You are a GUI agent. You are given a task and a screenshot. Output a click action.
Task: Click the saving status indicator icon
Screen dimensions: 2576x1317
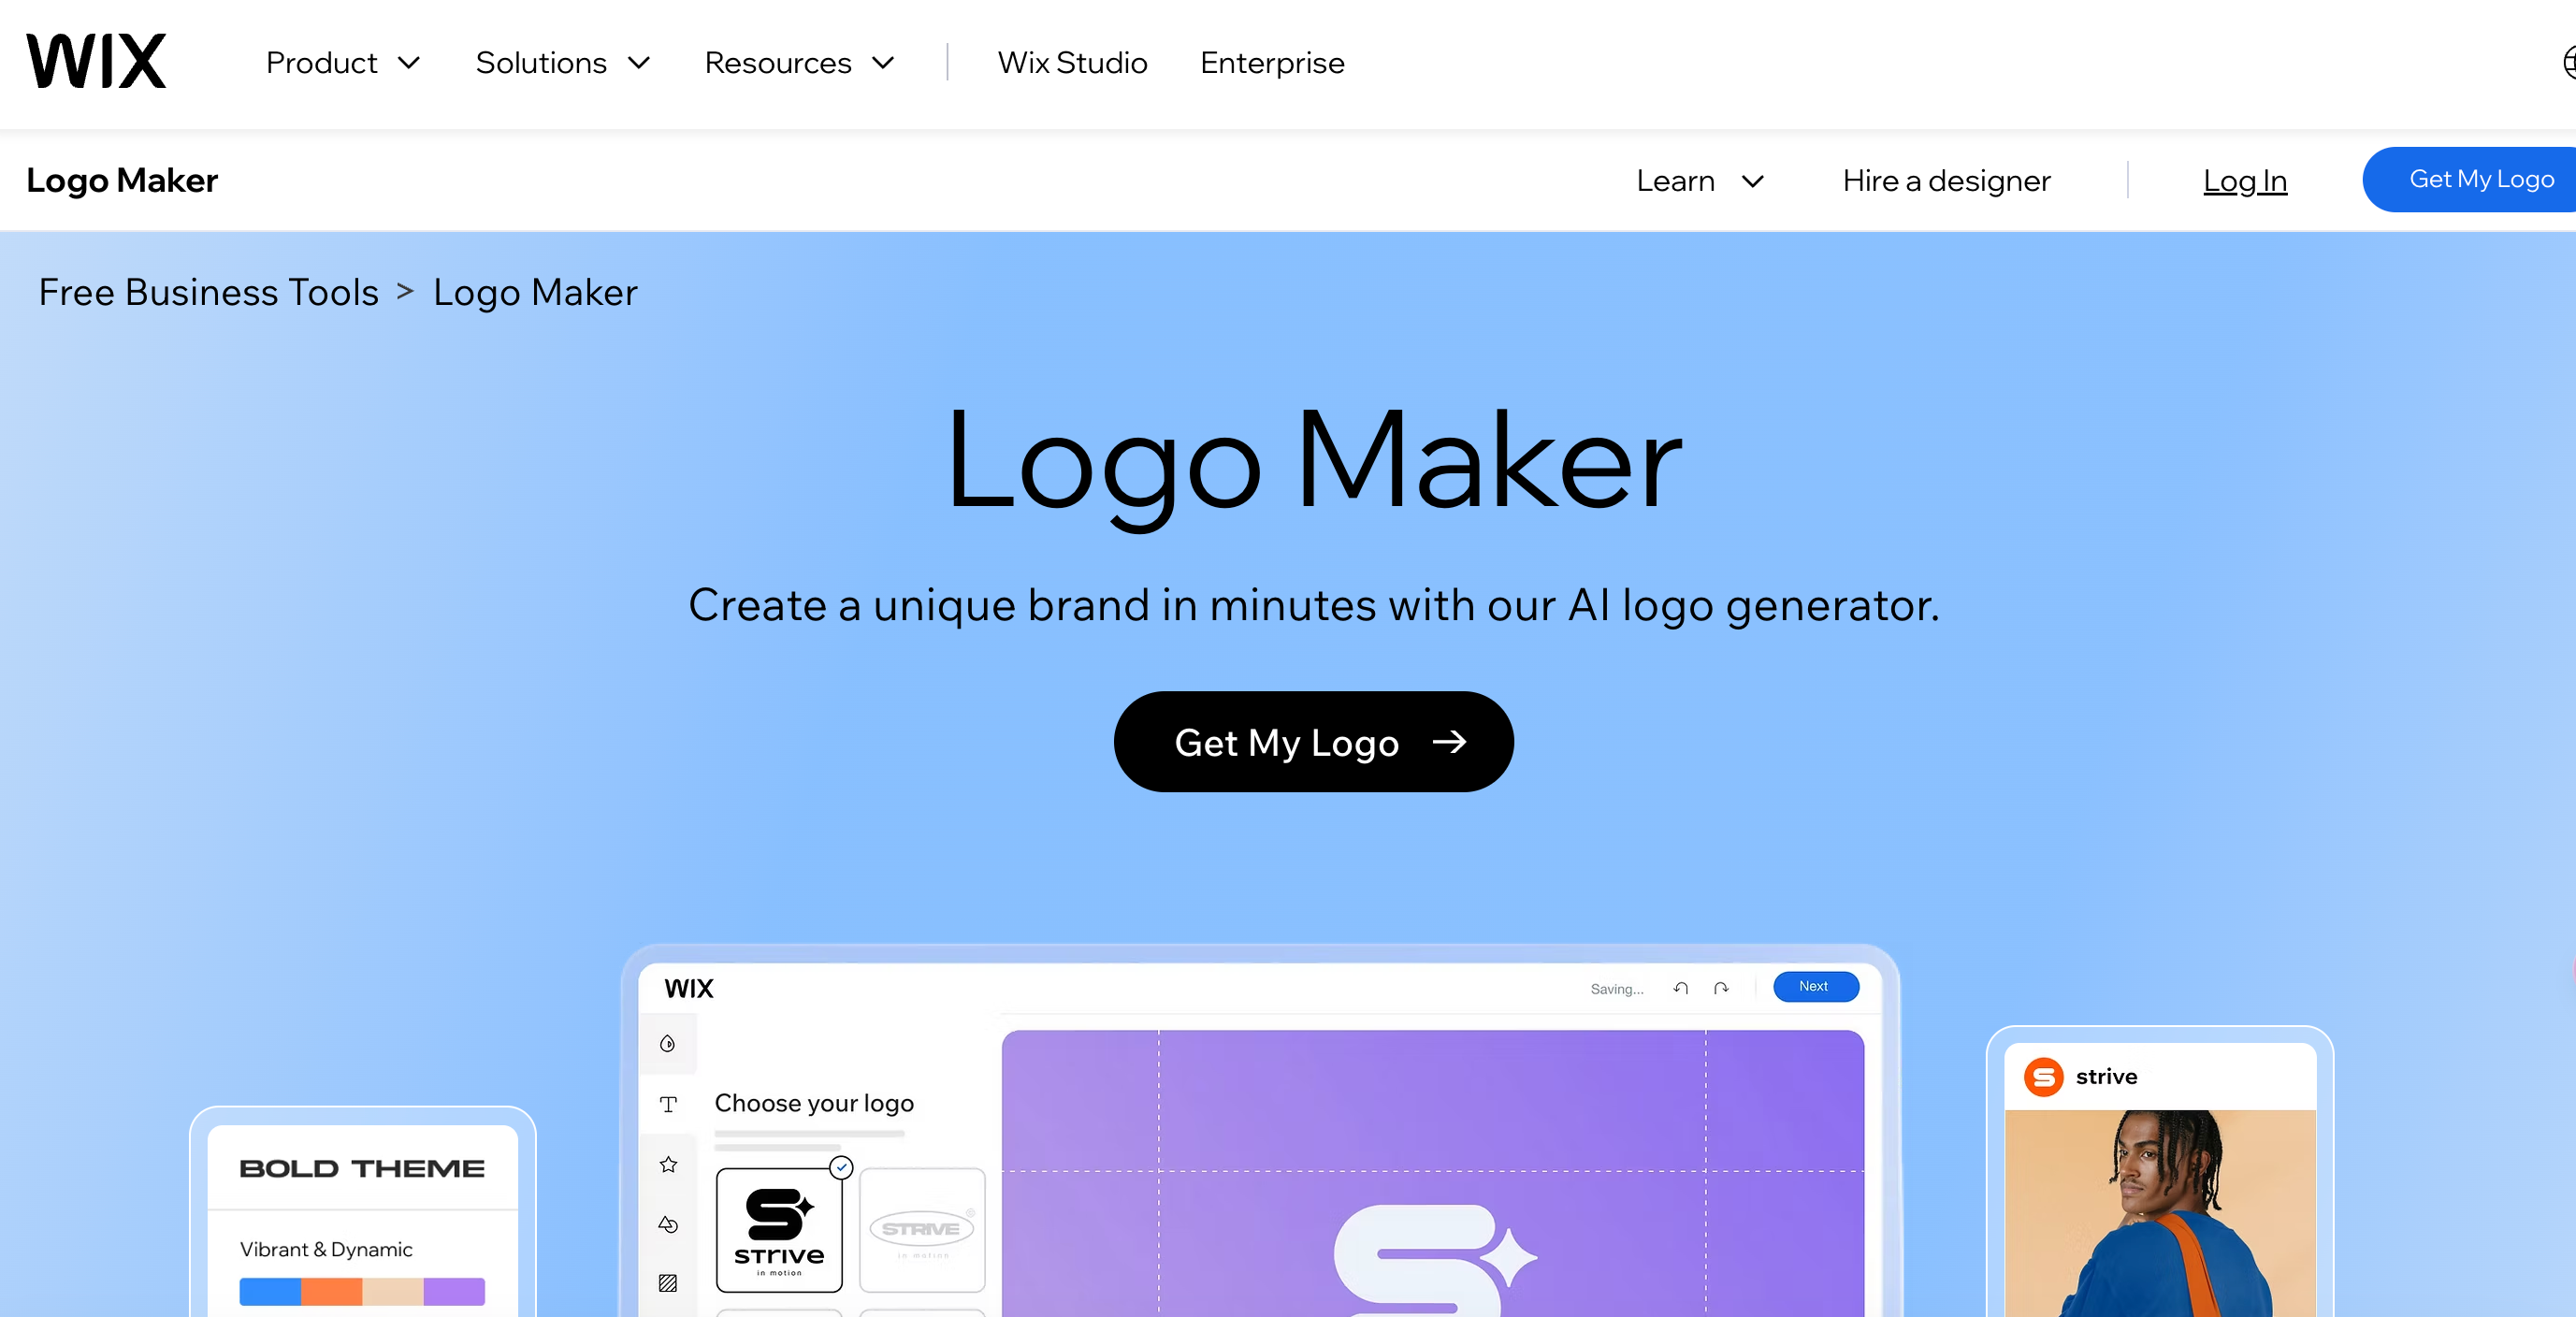(x=1615, y=988)
